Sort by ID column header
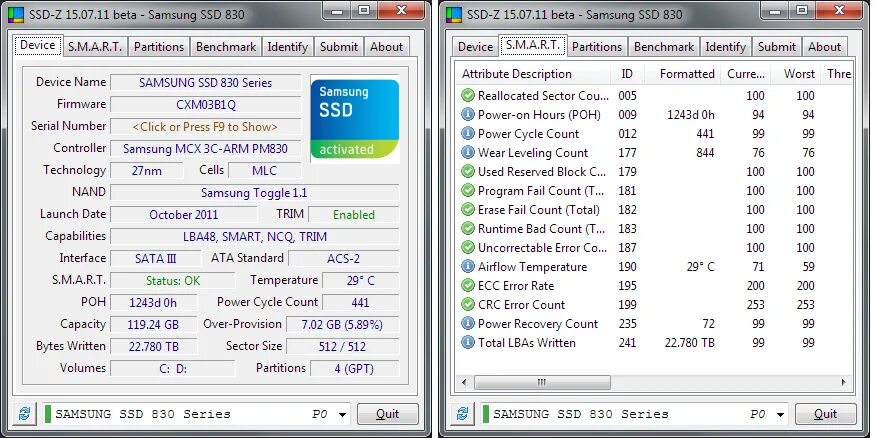This screenshot has height=438, width=874. click(628, 74)
